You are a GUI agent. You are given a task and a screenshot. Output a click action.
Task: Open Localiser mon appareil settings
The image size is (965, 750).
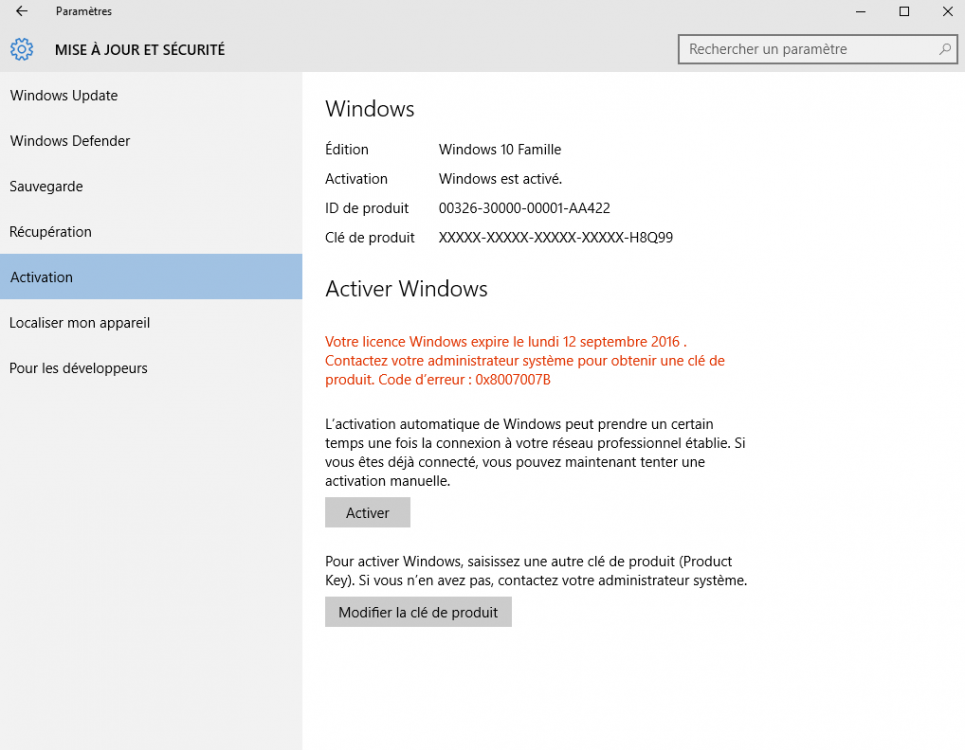(79, 322)
